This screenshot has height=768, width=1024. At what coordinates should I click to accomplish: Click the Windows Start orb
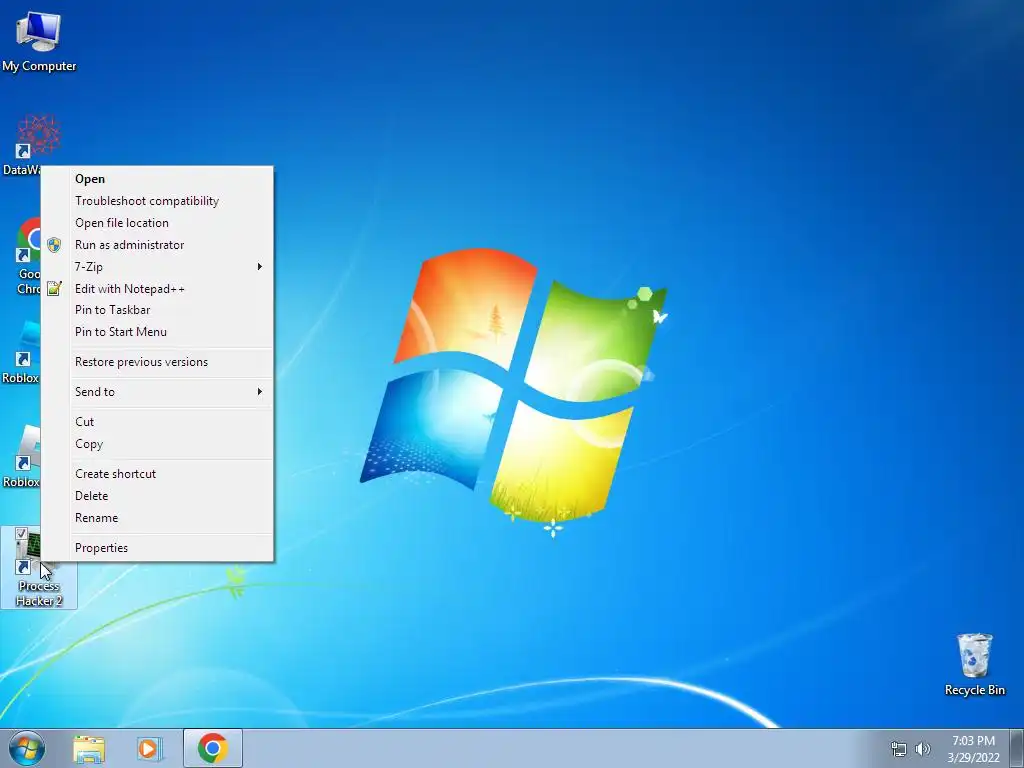(x=27, y=748)
